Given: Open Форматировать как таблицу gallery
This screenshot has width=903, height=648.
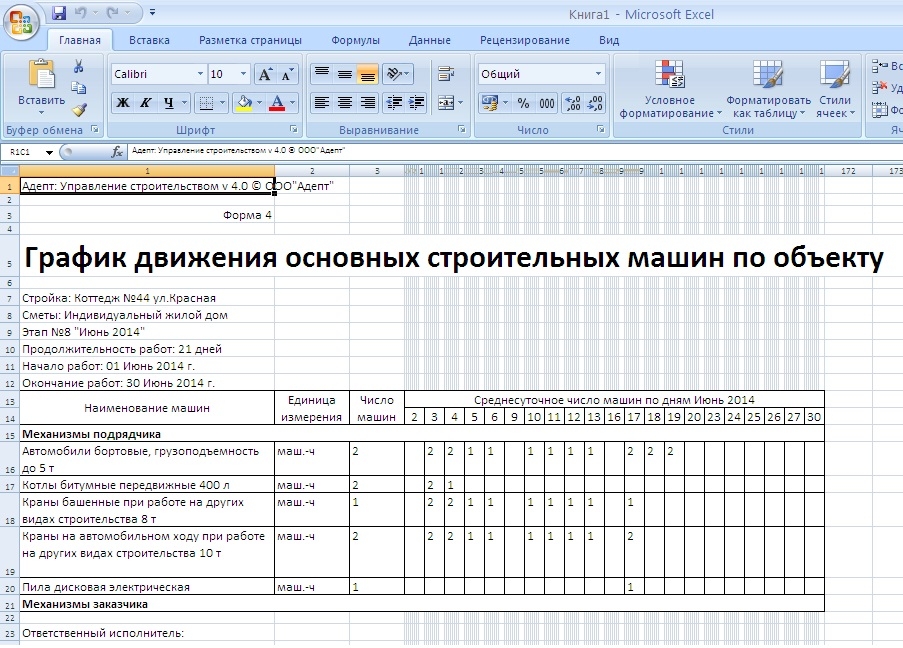Looking at the screenshot, I should 768,89.
